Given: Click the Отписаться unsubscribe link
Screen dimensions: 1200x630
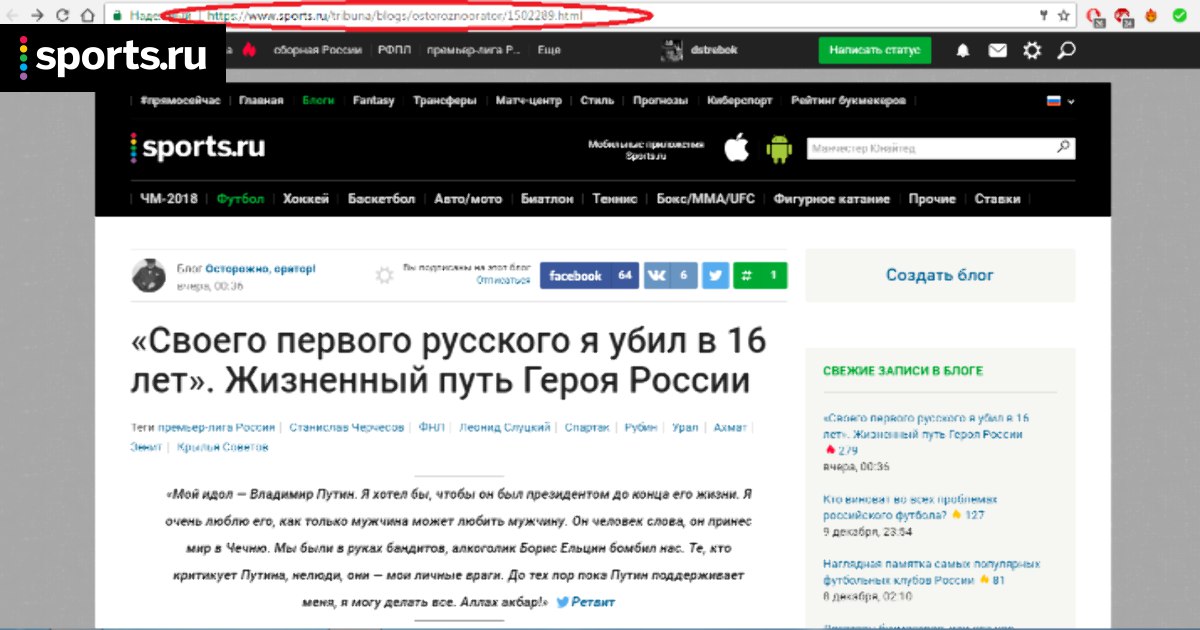Looking at the screenshot, I should click(x=503, y=281).
